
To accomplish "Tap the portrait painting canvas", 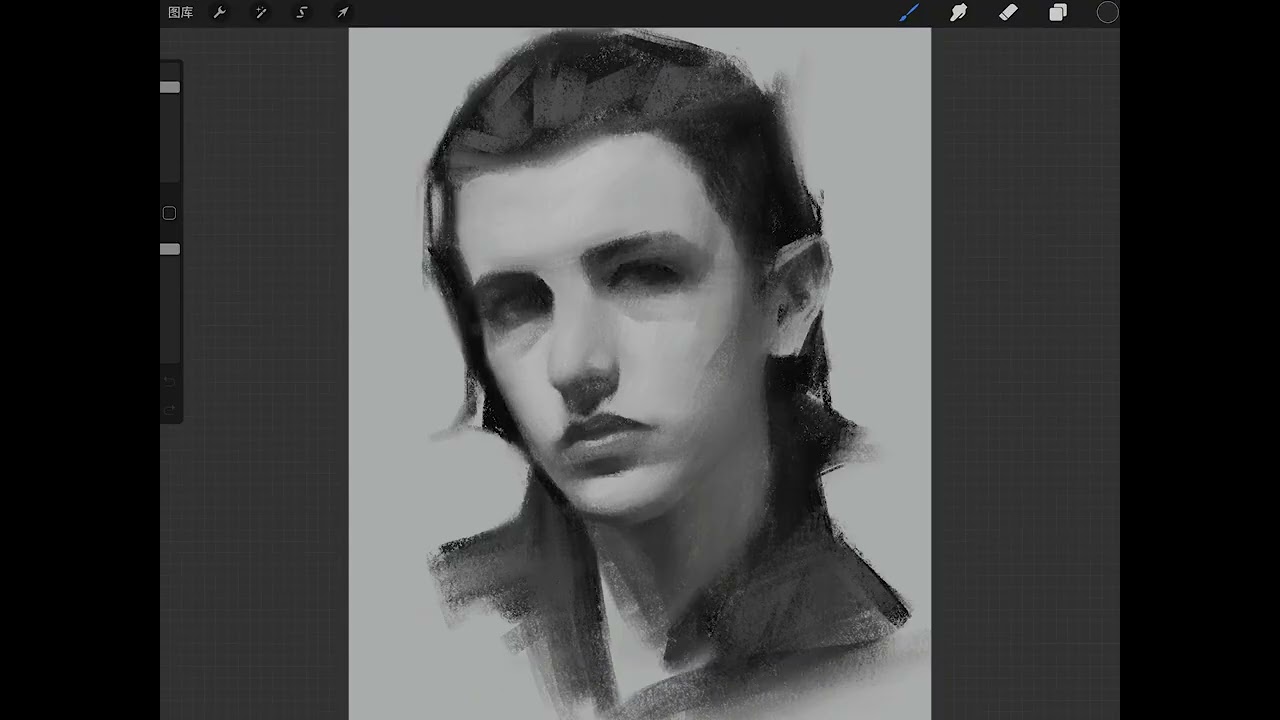I will click(x=640, y=373).
